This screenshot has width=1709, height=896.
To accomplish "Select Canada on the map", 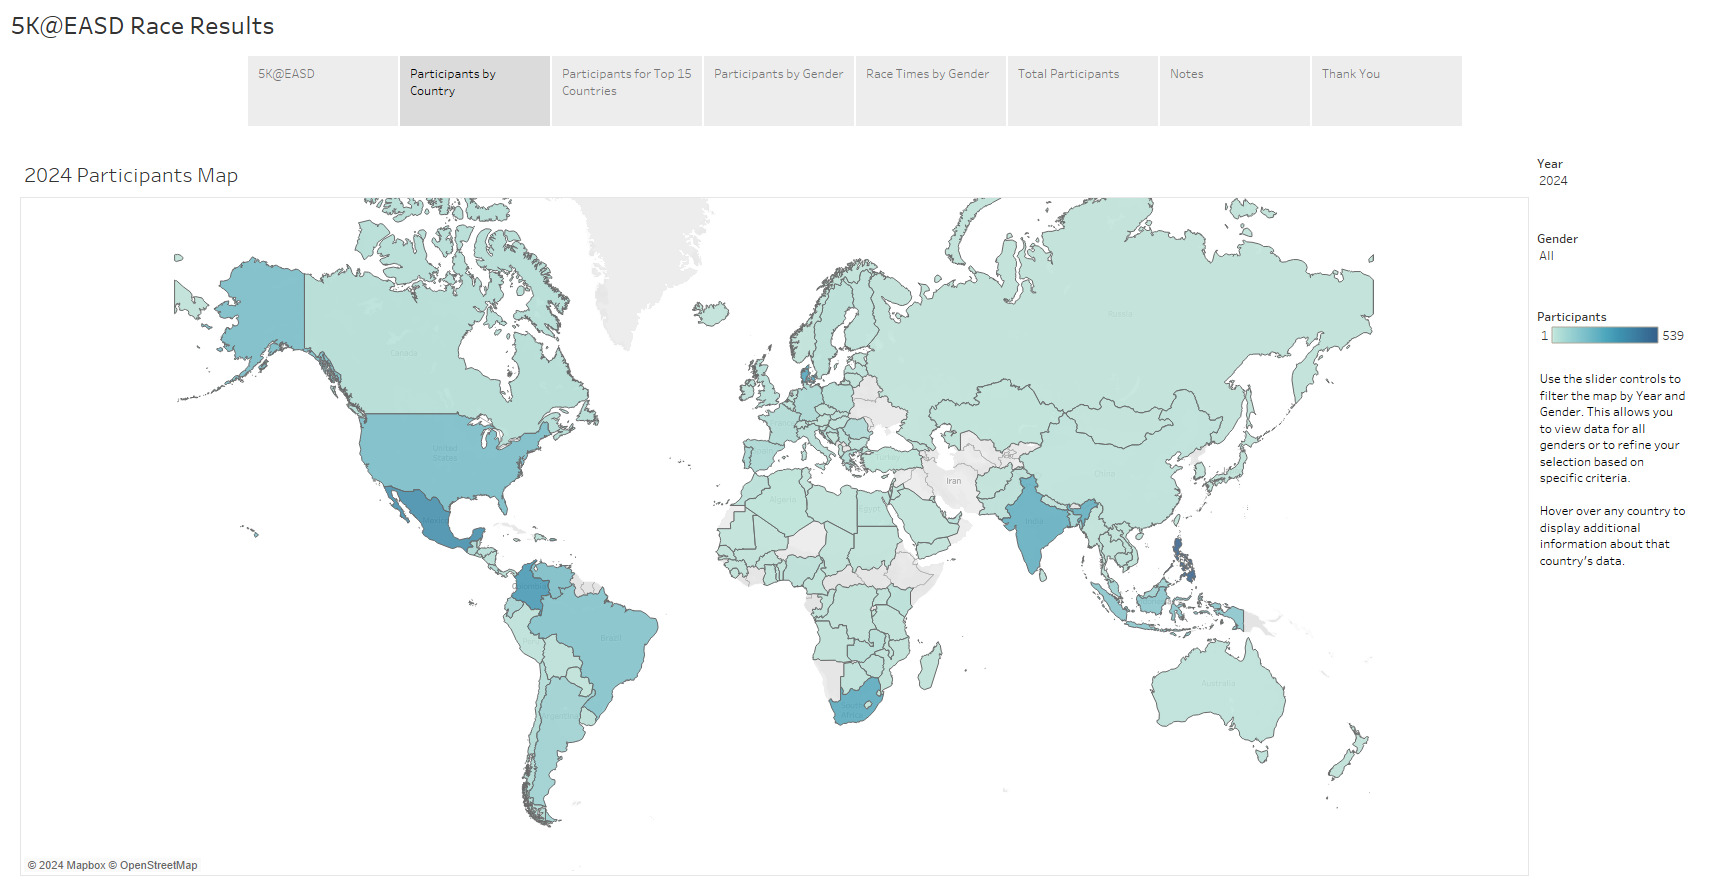I will (400, 350).
